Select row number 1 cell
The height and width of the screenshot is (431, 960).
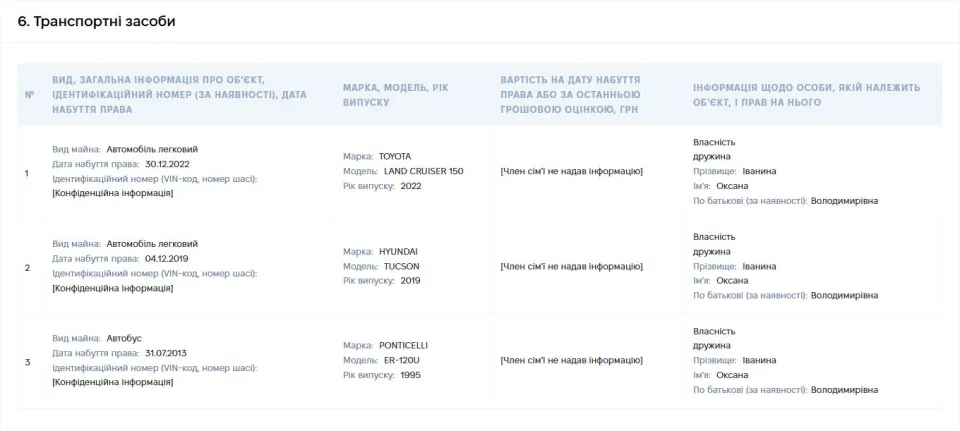(26, 173)
